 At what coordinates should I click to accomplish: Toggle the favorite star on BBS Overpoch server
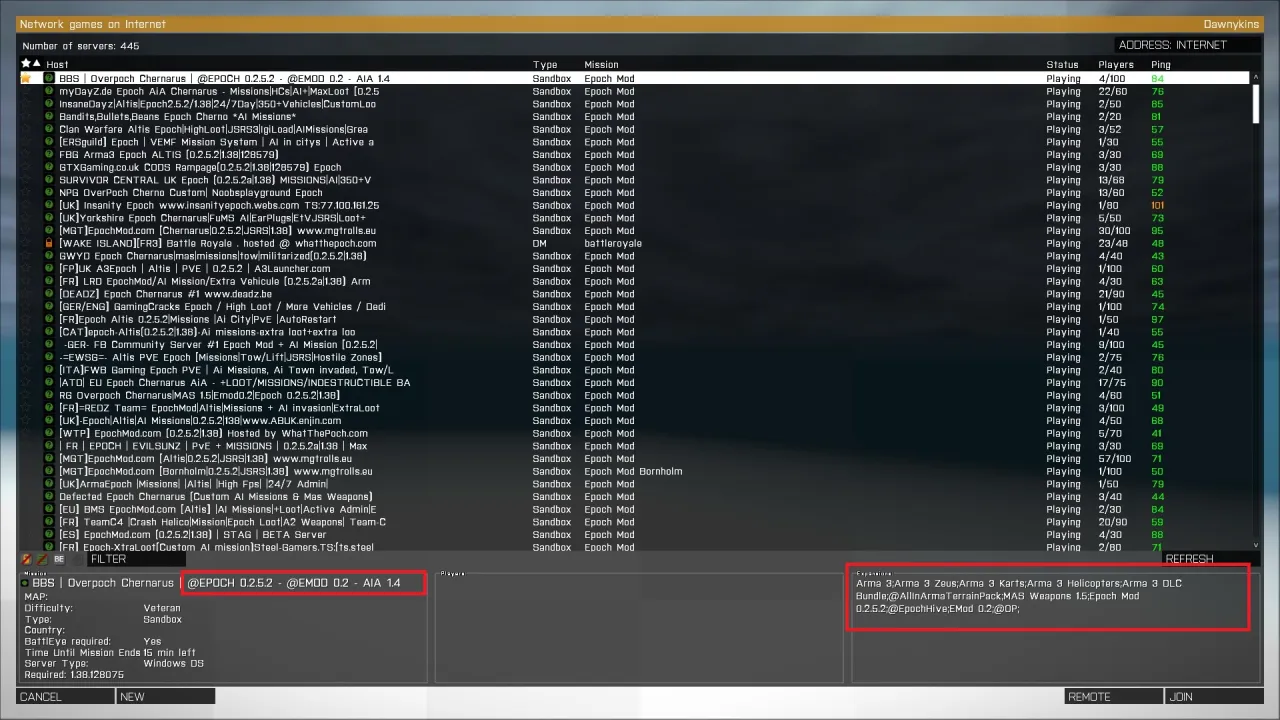tap(26, 78)
